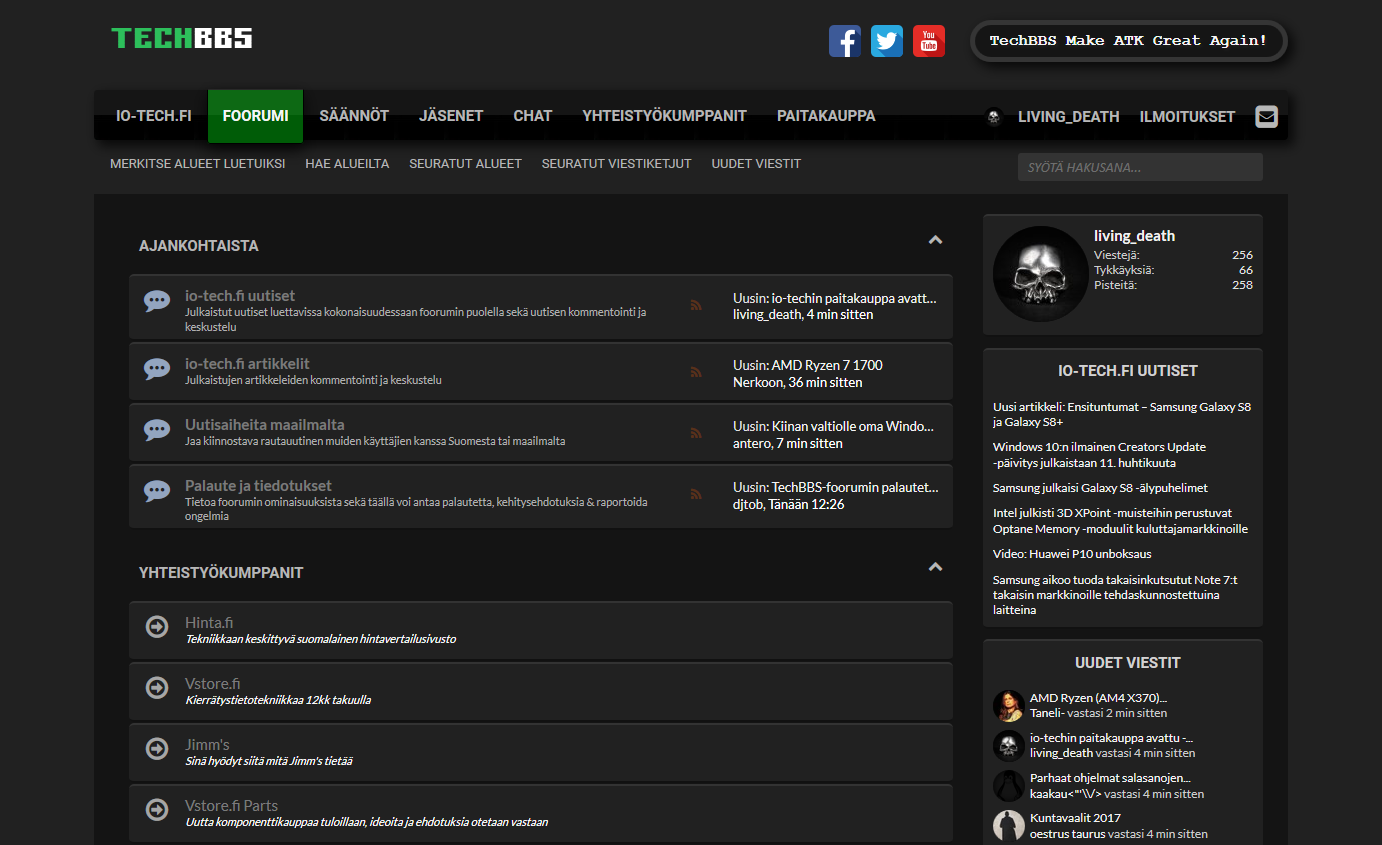Open TechBBS Facebook page via Facebook icon
This screenshot has height=845, width=1382.
click(845, 41)
